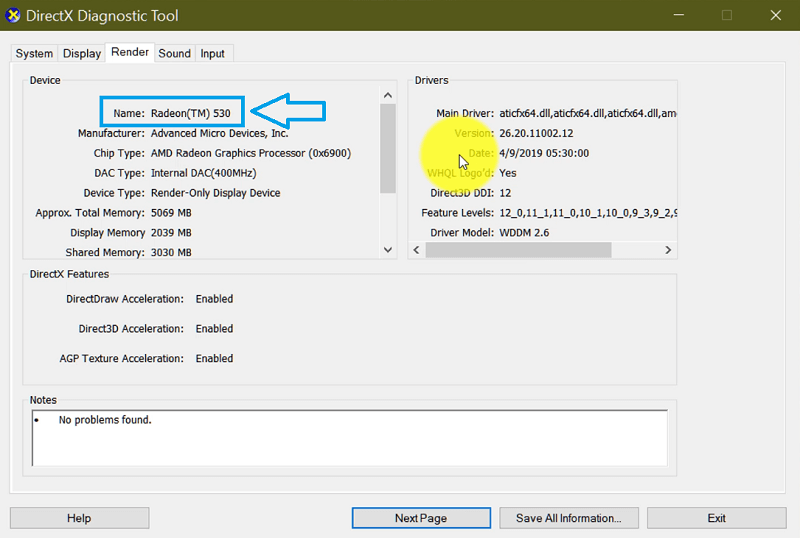The width and height of the screenshot is (800, 538).
Task: Select the 'Radeon(TM) 530' device name
Action: [x=190, y=113]
